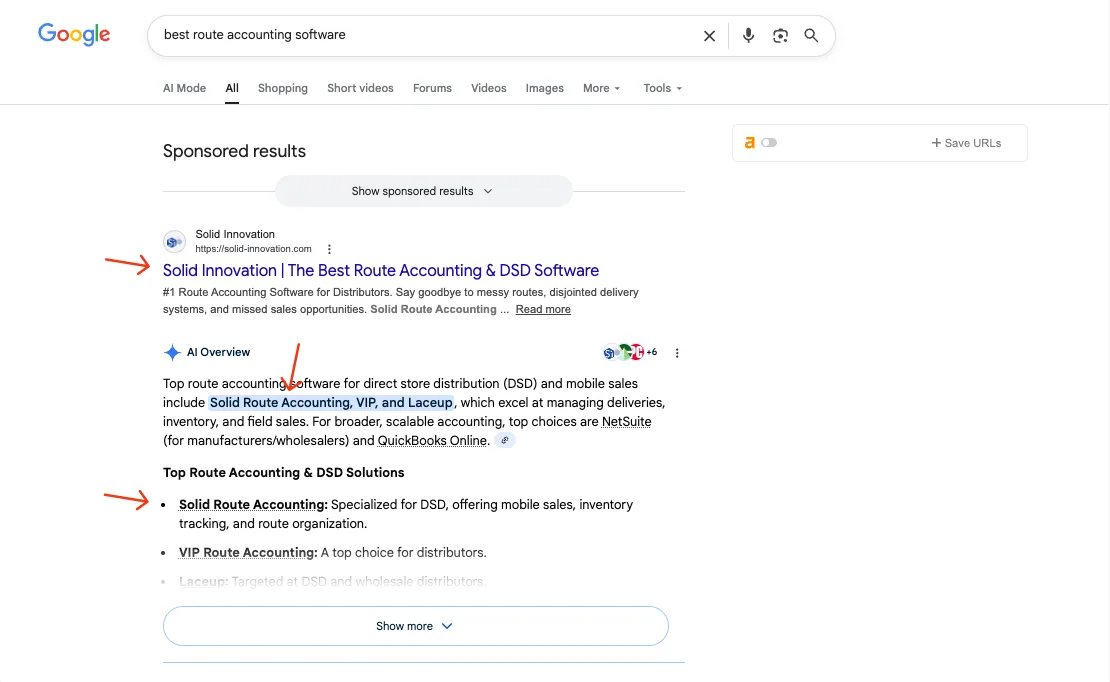Switch to Shopping tab

tap(282, 89)
